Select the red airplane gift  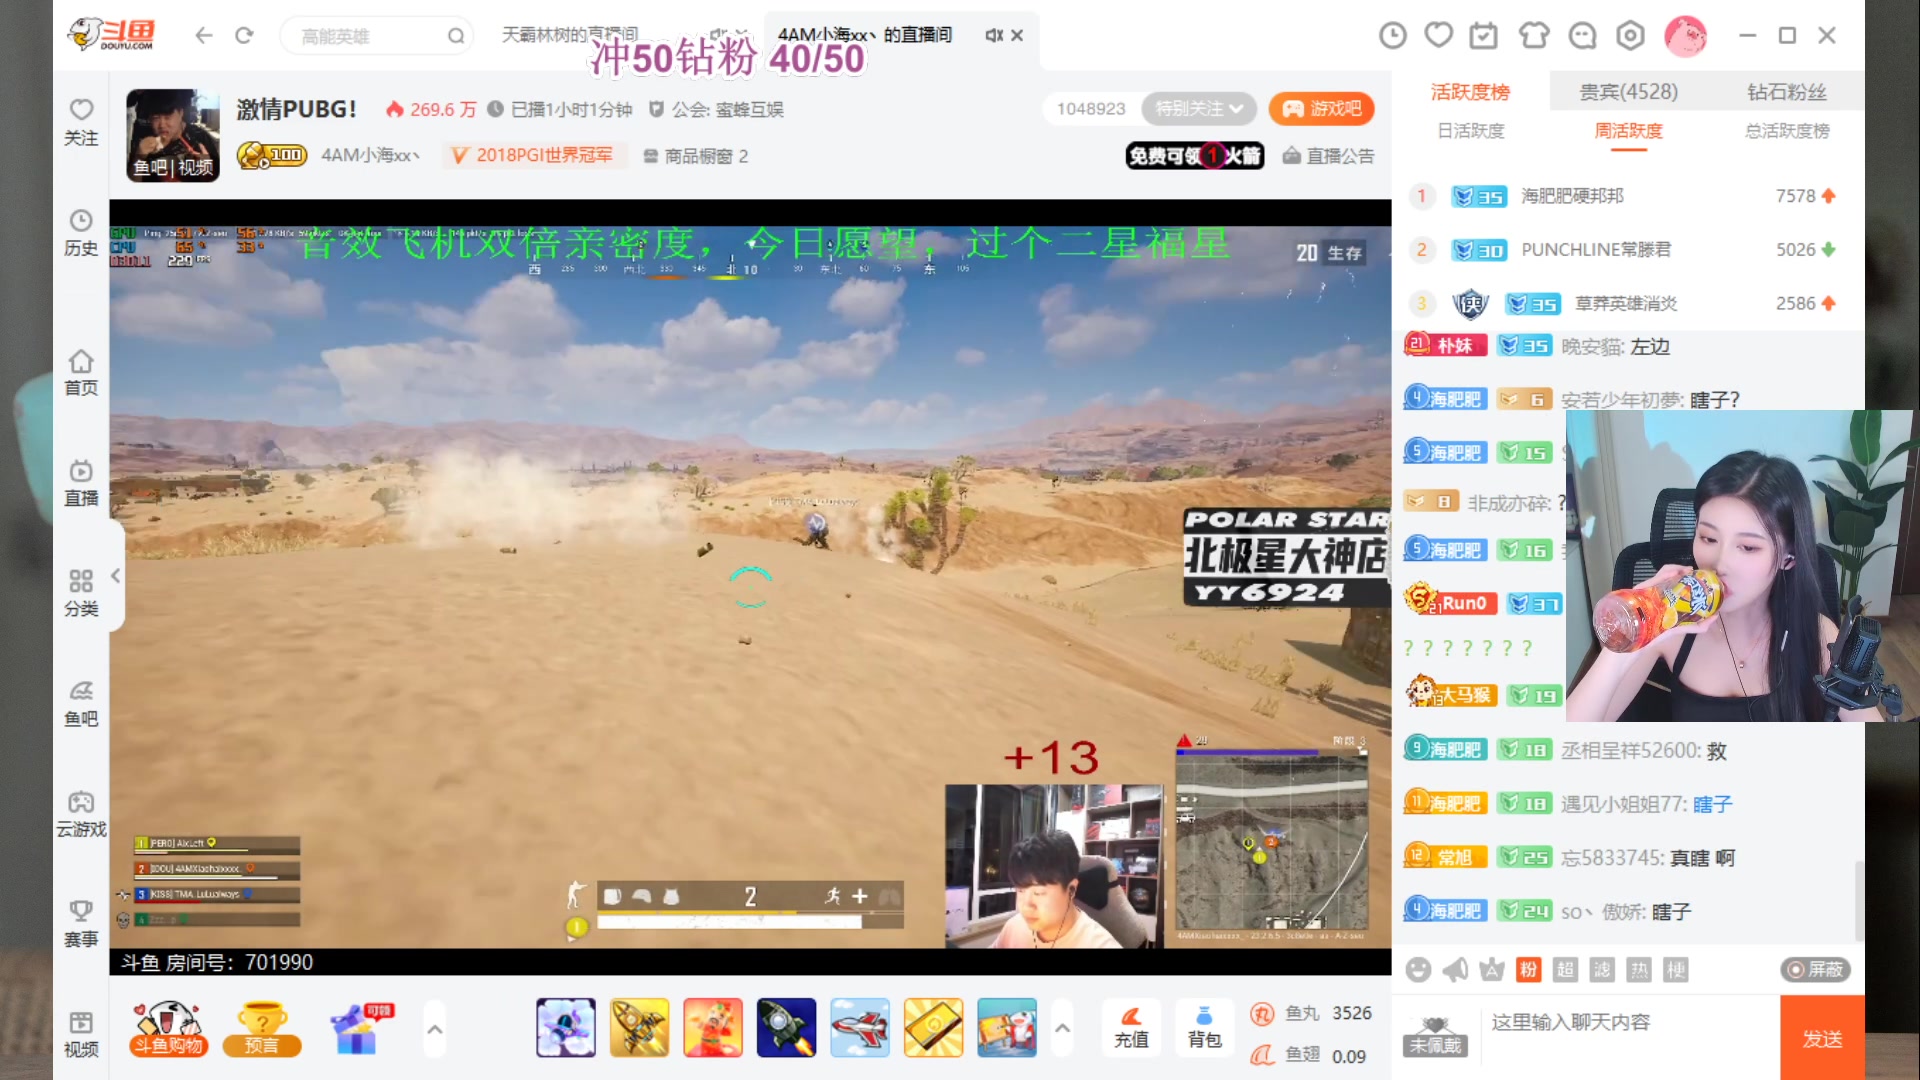click(x=859, y=1027)
